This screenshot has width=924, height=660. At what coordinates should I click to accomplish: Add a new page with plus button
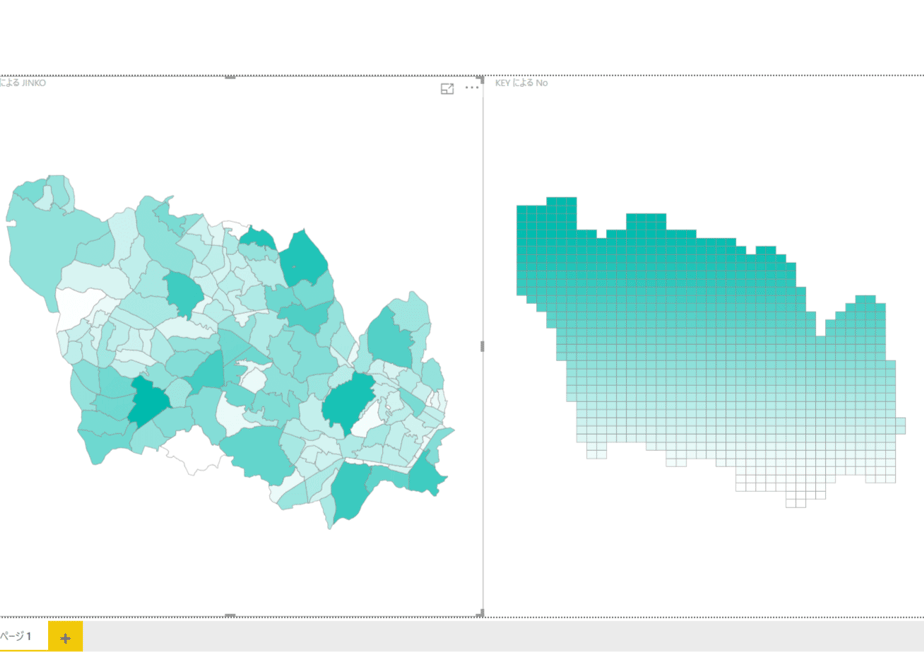[65, 637]
